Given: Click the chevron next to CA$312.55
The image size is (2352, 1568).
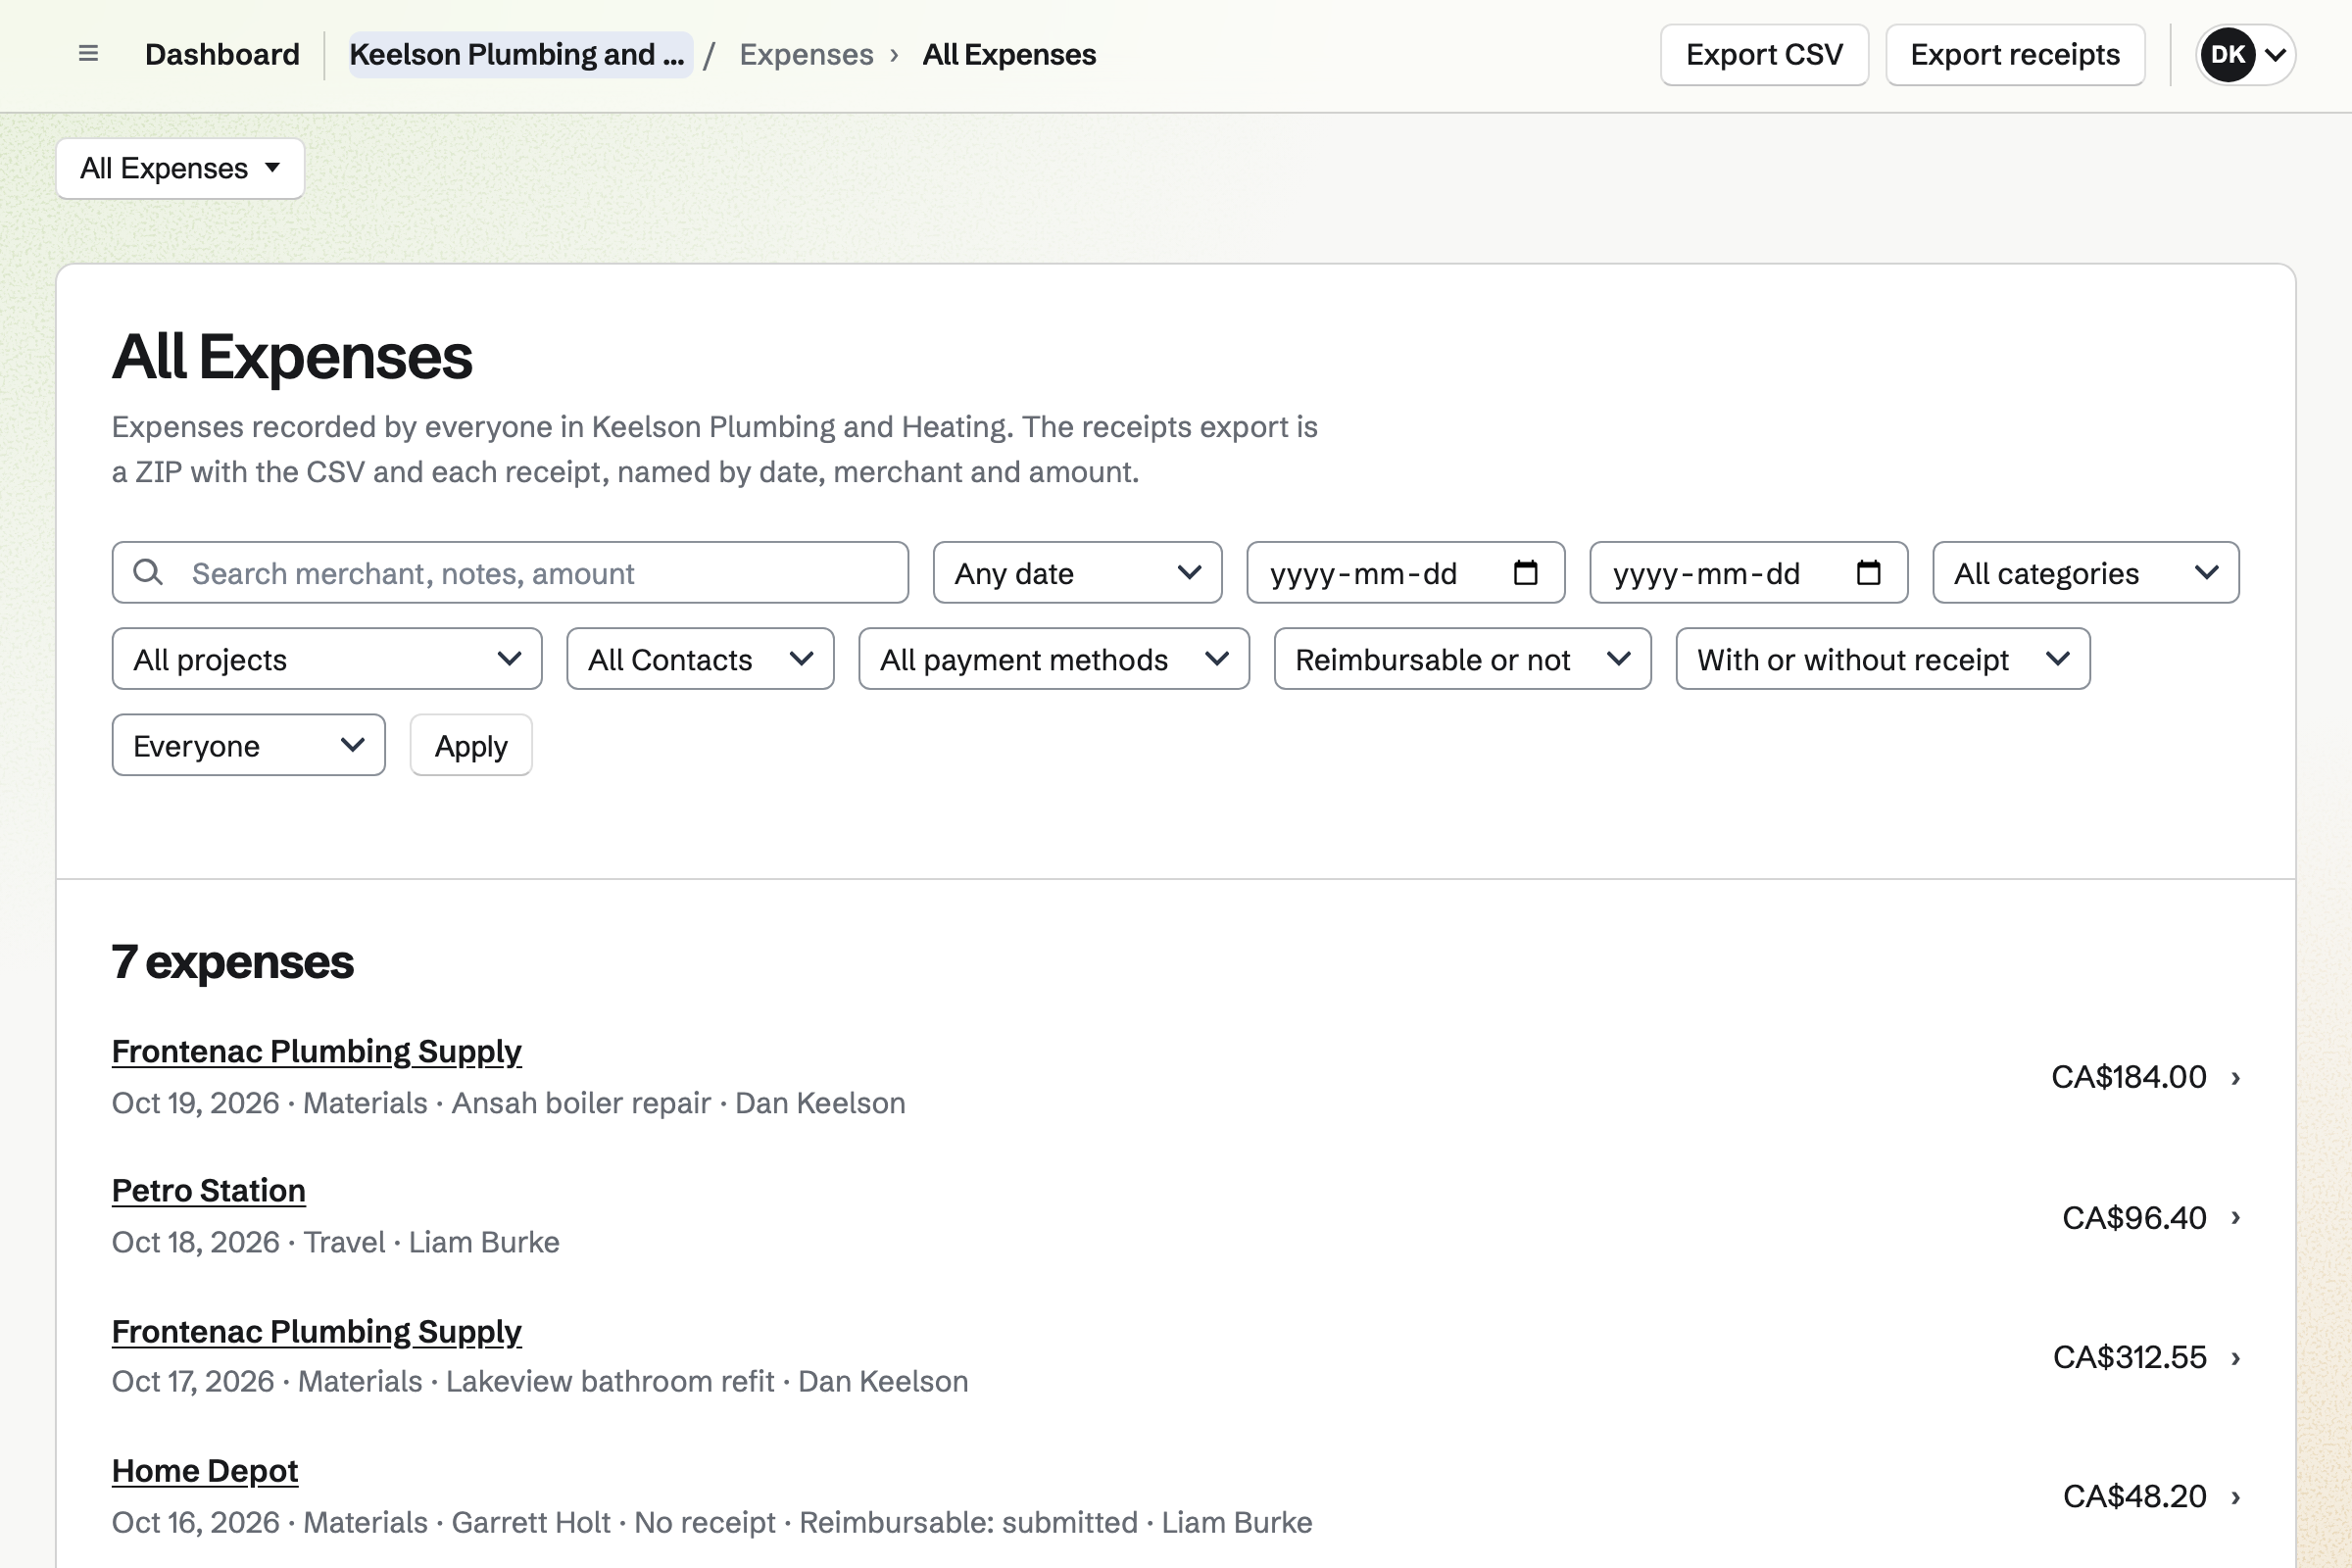Looking at the screenshot, I should click(2236, 1357).
